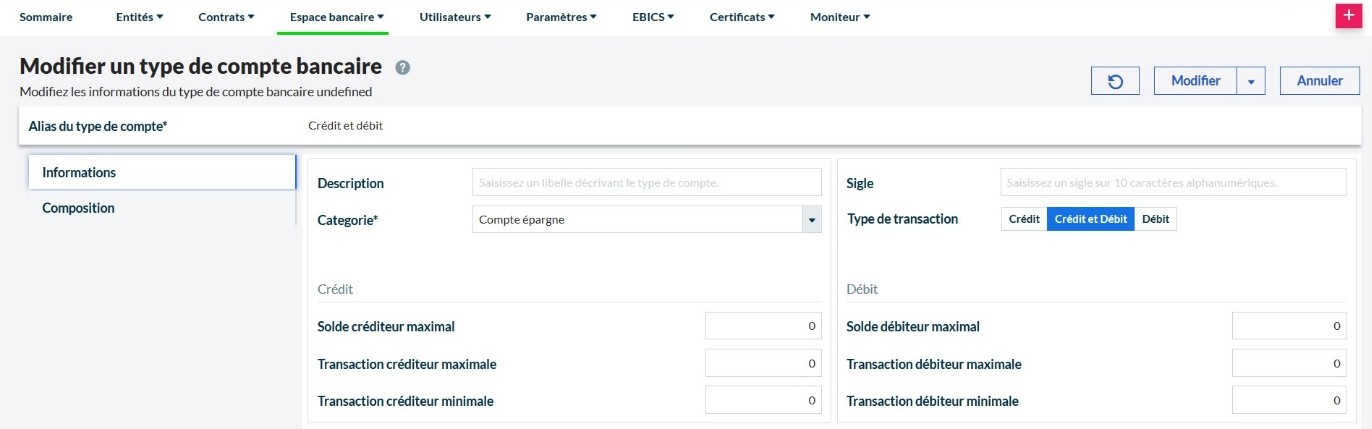Open the Modifier split-button arrow
1372x429 pixels.
tap(1251, 81)
